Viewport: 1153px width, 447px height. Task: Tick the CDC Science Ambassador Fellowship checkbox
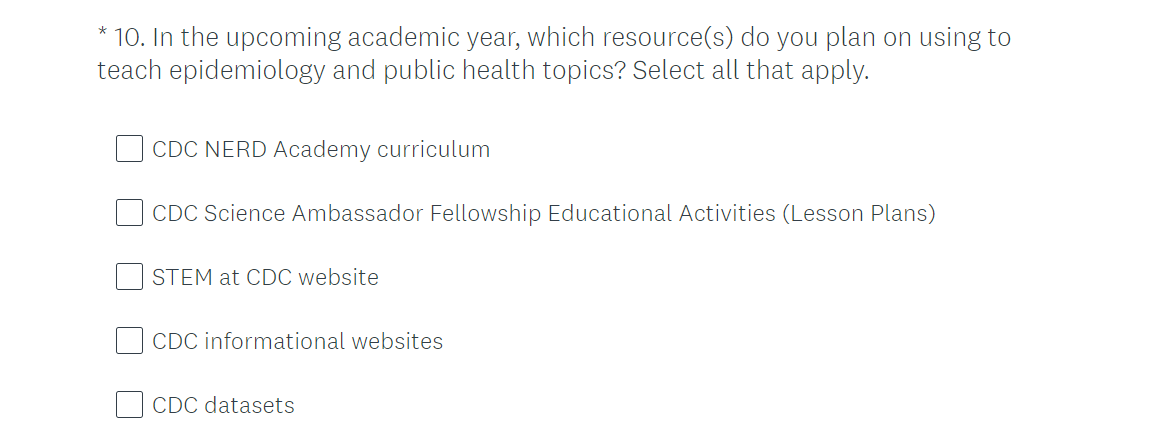point(129,213)
